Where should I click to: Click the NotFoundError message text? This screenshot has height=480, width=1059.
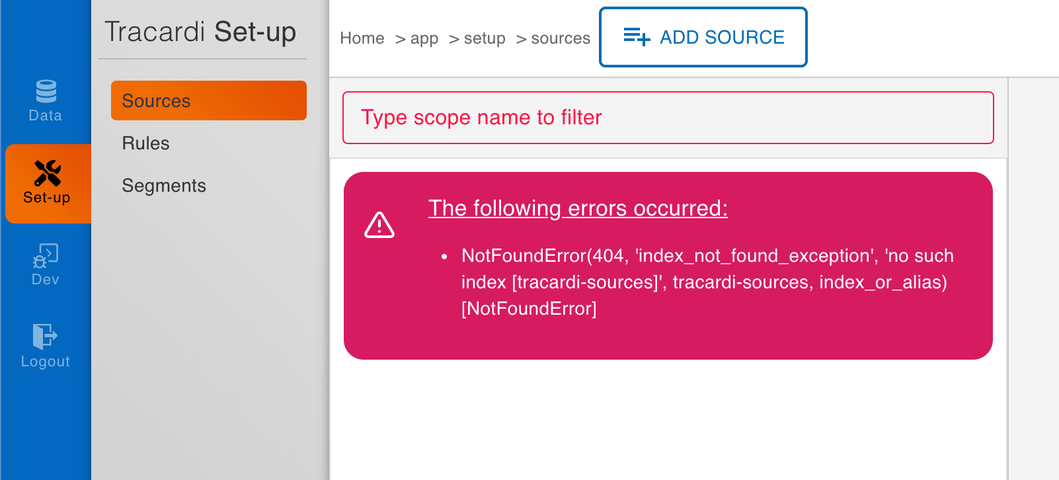[x=707, y=282]
